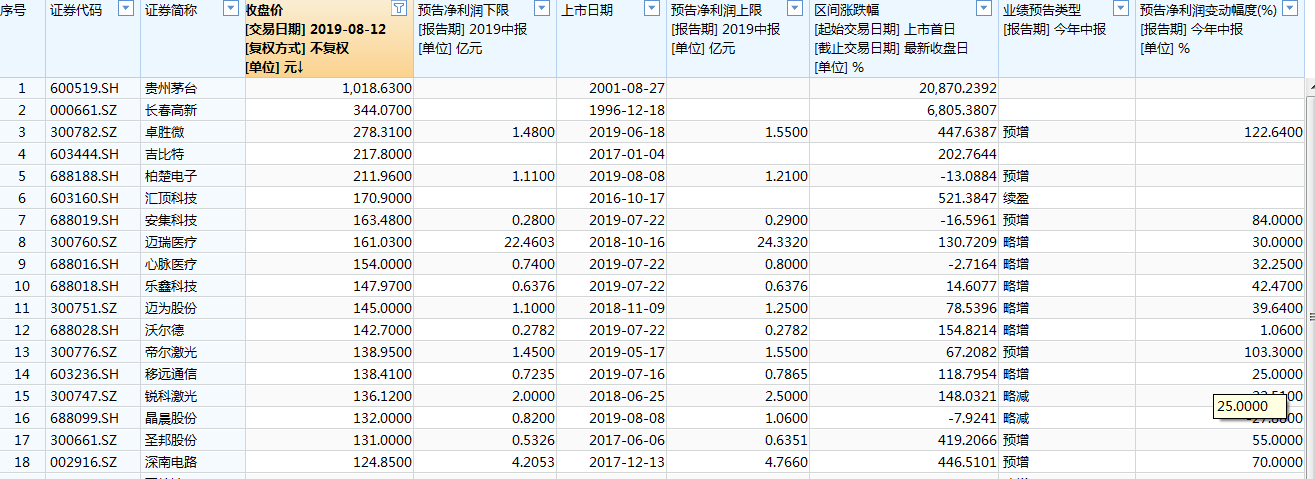The height and width of the screenshot is (479, 1315).
Task: Select stock code 600519.SH cell
Action: (x=93, y=88)
